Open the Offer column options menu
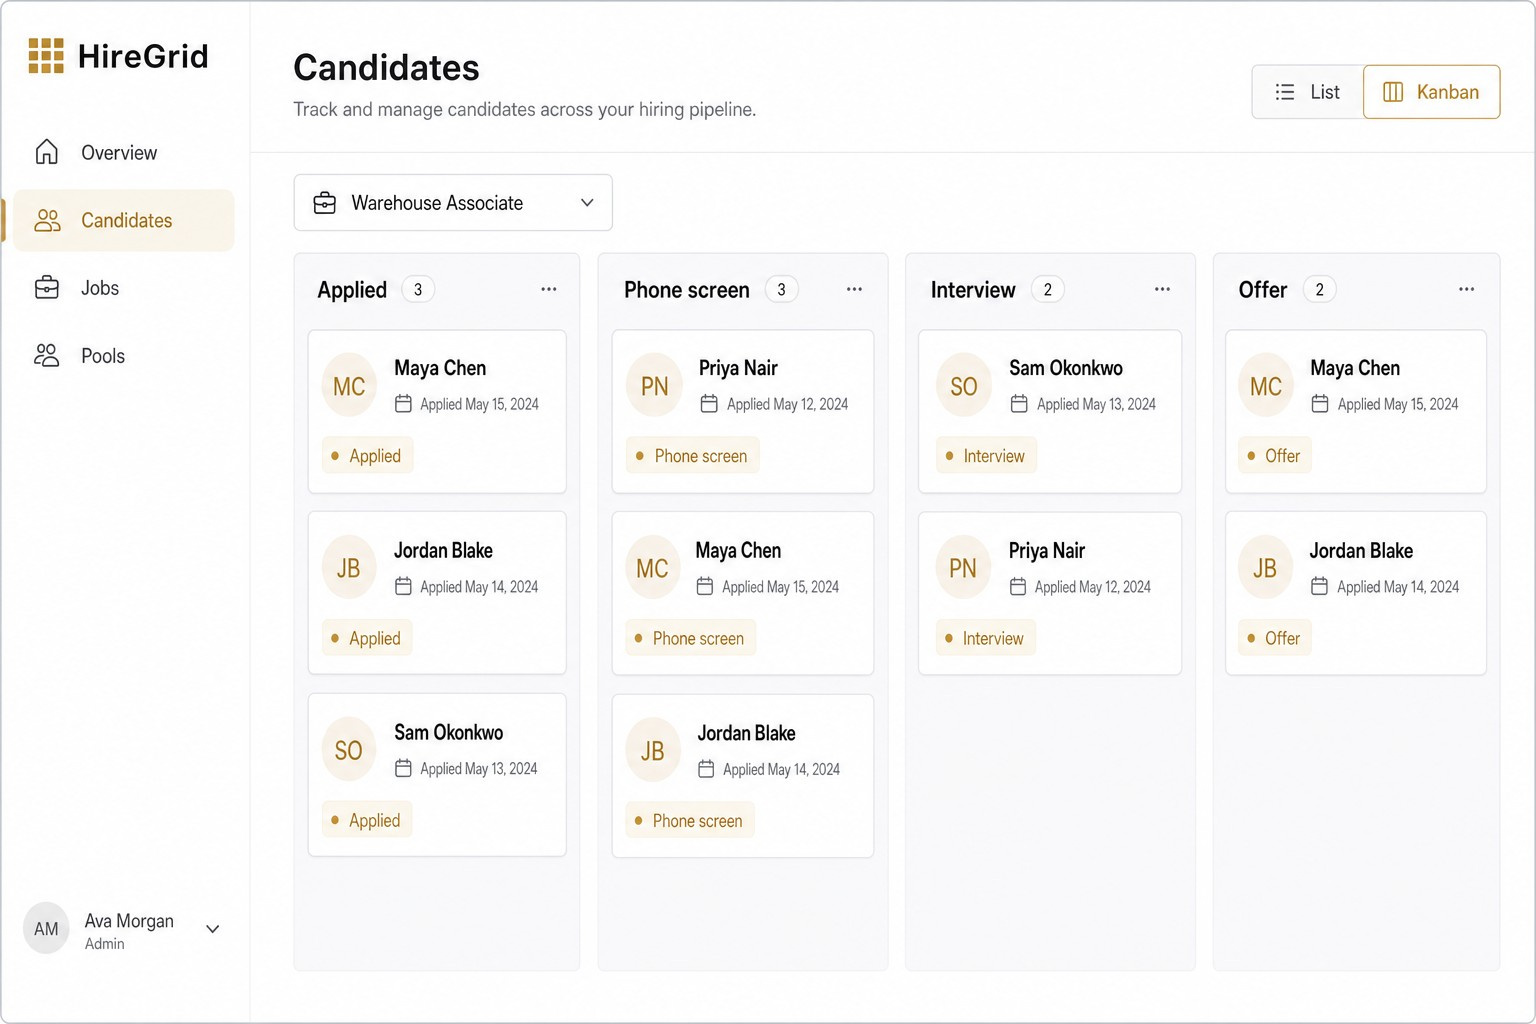The height and width of the screenshot is (1024, 1536). [x=1466, y=289]
